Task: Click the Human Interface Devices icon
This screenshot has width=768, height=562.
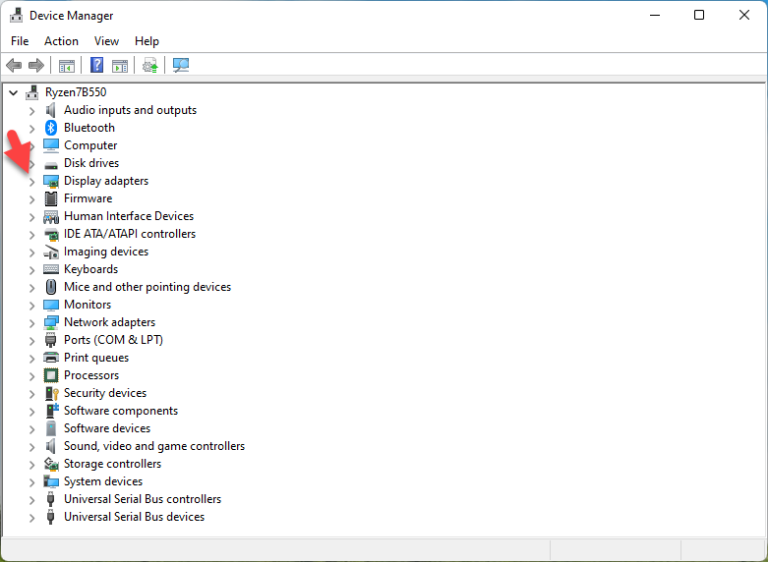Action: (x=51, y=217)
